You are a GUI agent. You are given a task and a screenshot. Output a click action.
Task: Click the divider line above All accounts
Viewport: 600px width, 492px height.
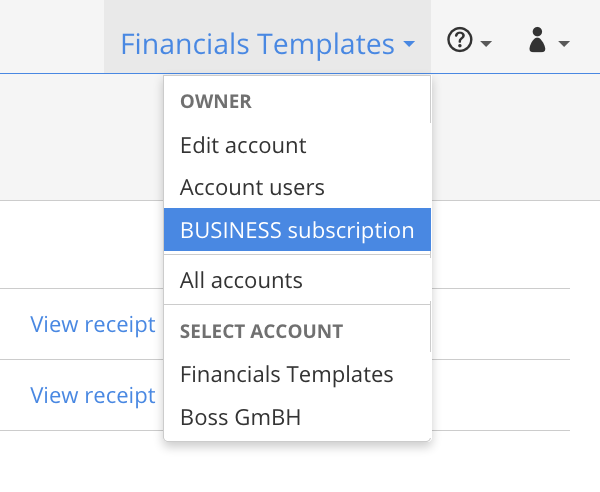297,255
